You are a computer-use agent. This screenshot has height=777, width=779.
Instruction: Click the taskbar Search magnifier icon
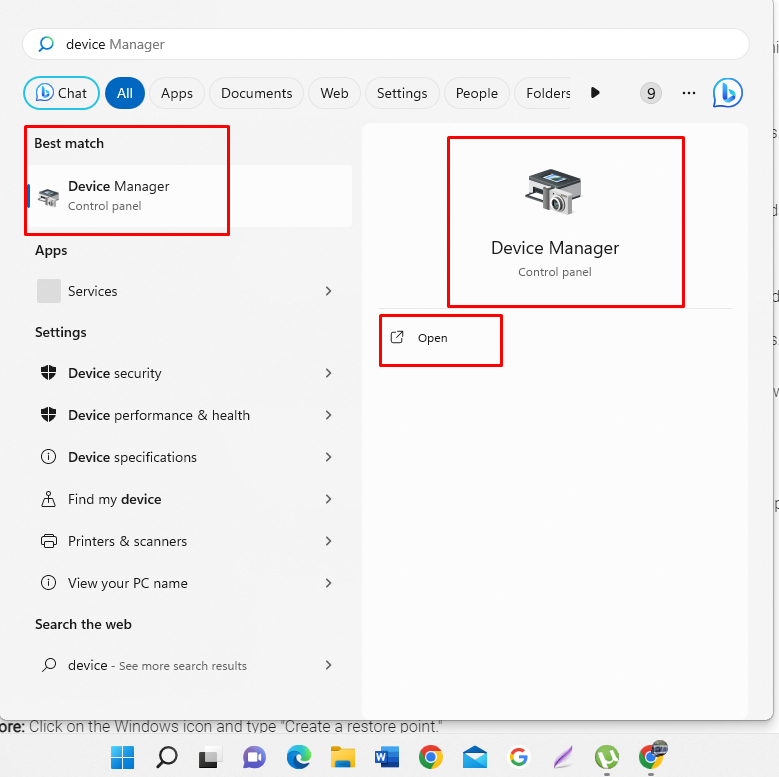[x=166, y=757]
